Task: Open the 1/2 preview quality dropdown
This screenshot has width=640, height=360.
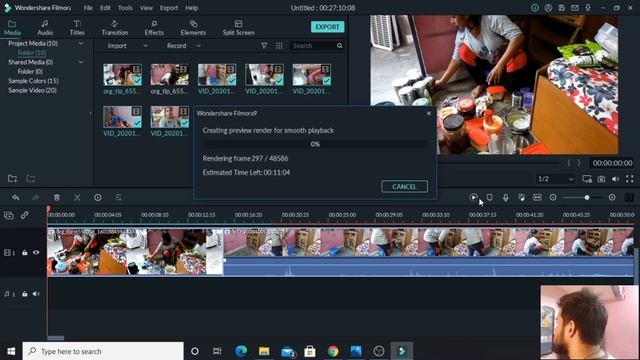Action: pyautogui.click(x=556, y=179)
